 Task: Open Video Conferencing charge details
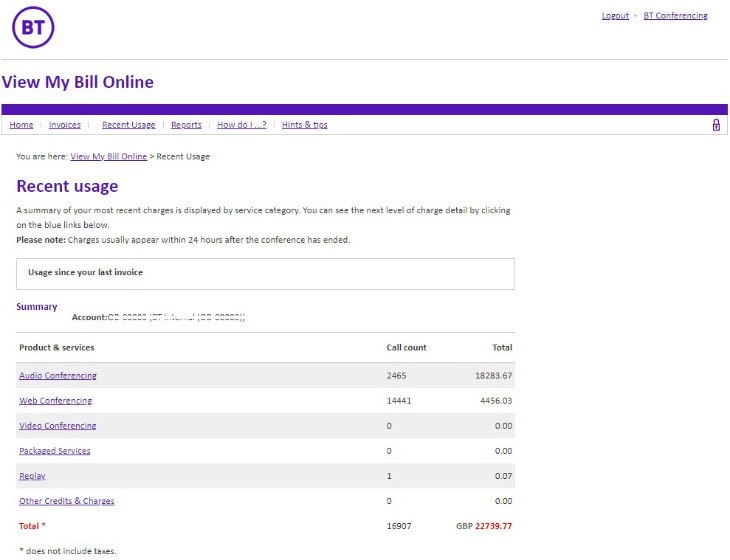[58, 426]
